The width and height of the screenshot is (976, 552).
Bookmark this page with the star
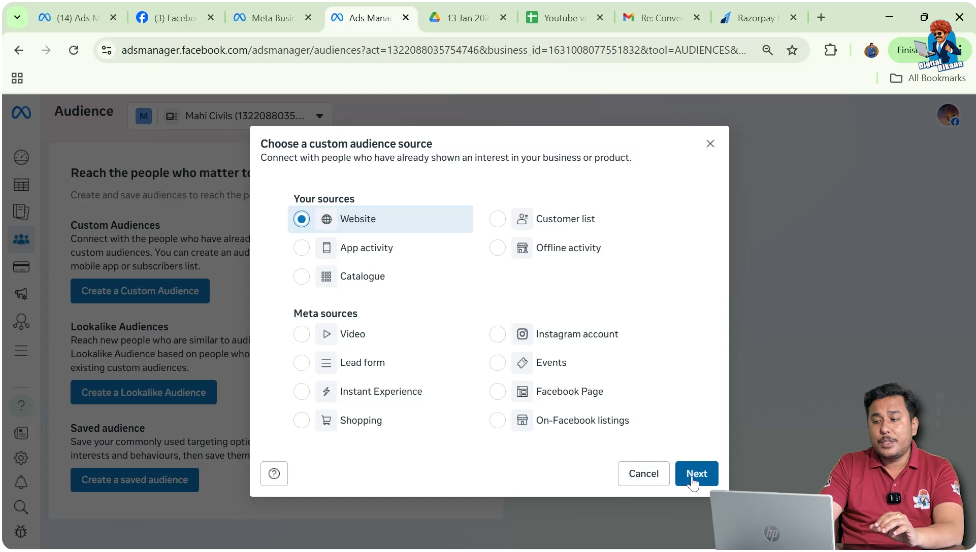(x=792, y=50)
